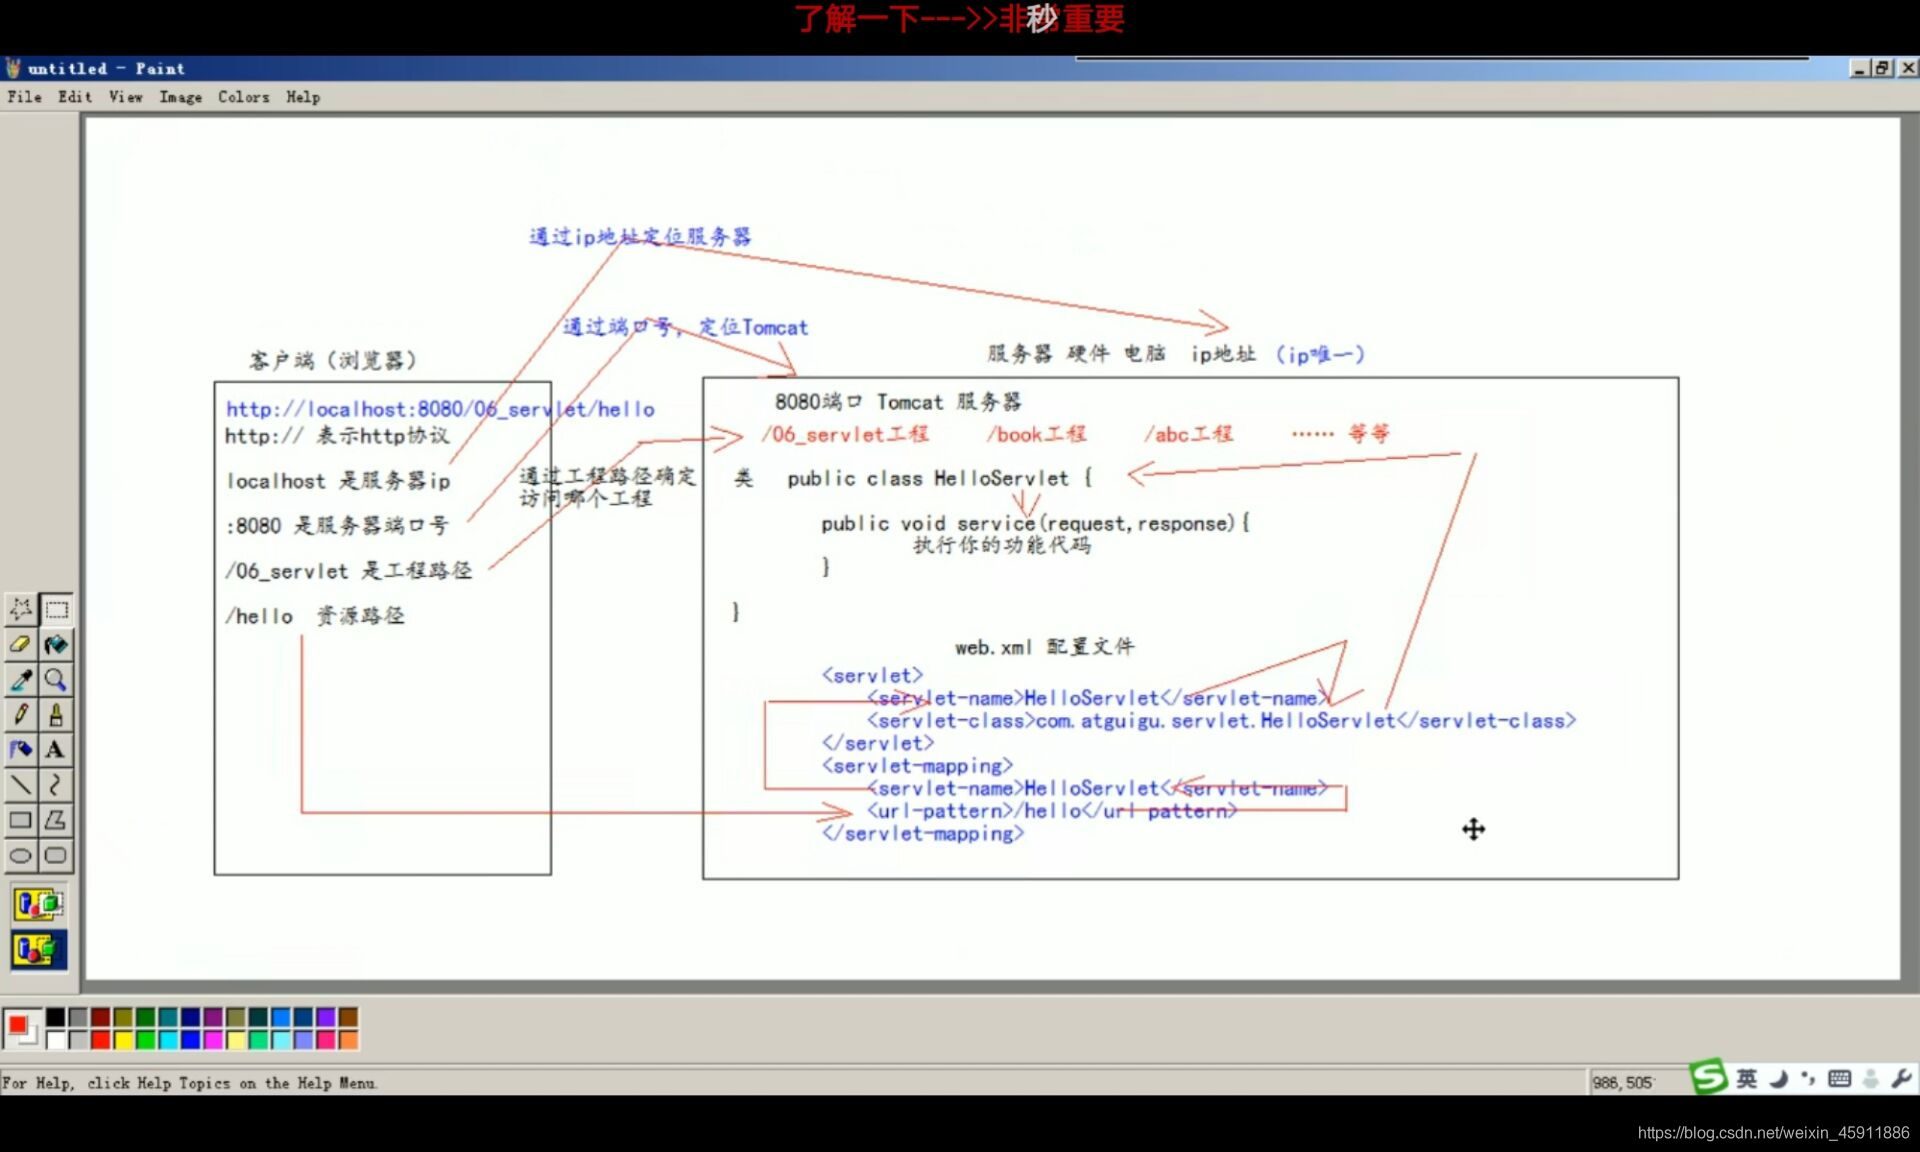This screenshot has width=1920, height=1152.
Task: Open the Colors menu
Action: tap(244, 97)
